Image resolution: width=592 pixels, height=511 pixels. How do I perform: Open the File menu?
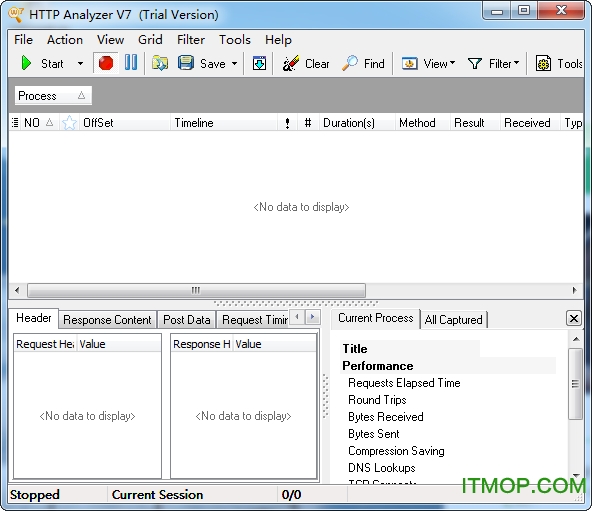pyautogui.click(x=23, y=40)
